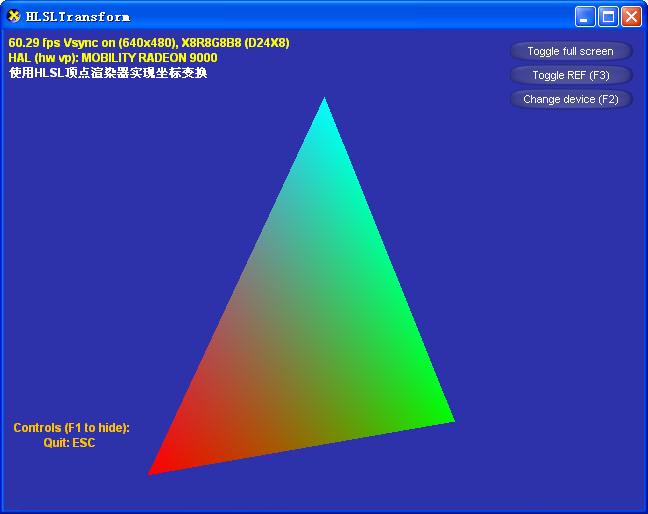Click the HLSLTransform app icon in title bar

(x=14, y=17)
